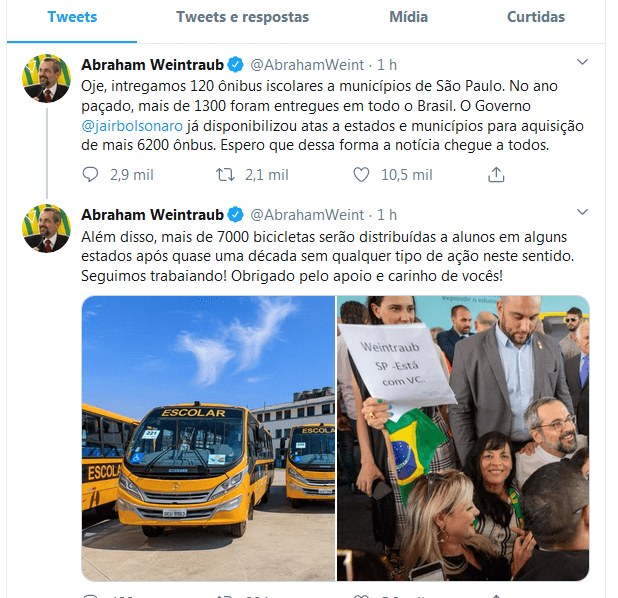Click verified badge on second Abraham Weintraub tweet

tap(236, 214)
